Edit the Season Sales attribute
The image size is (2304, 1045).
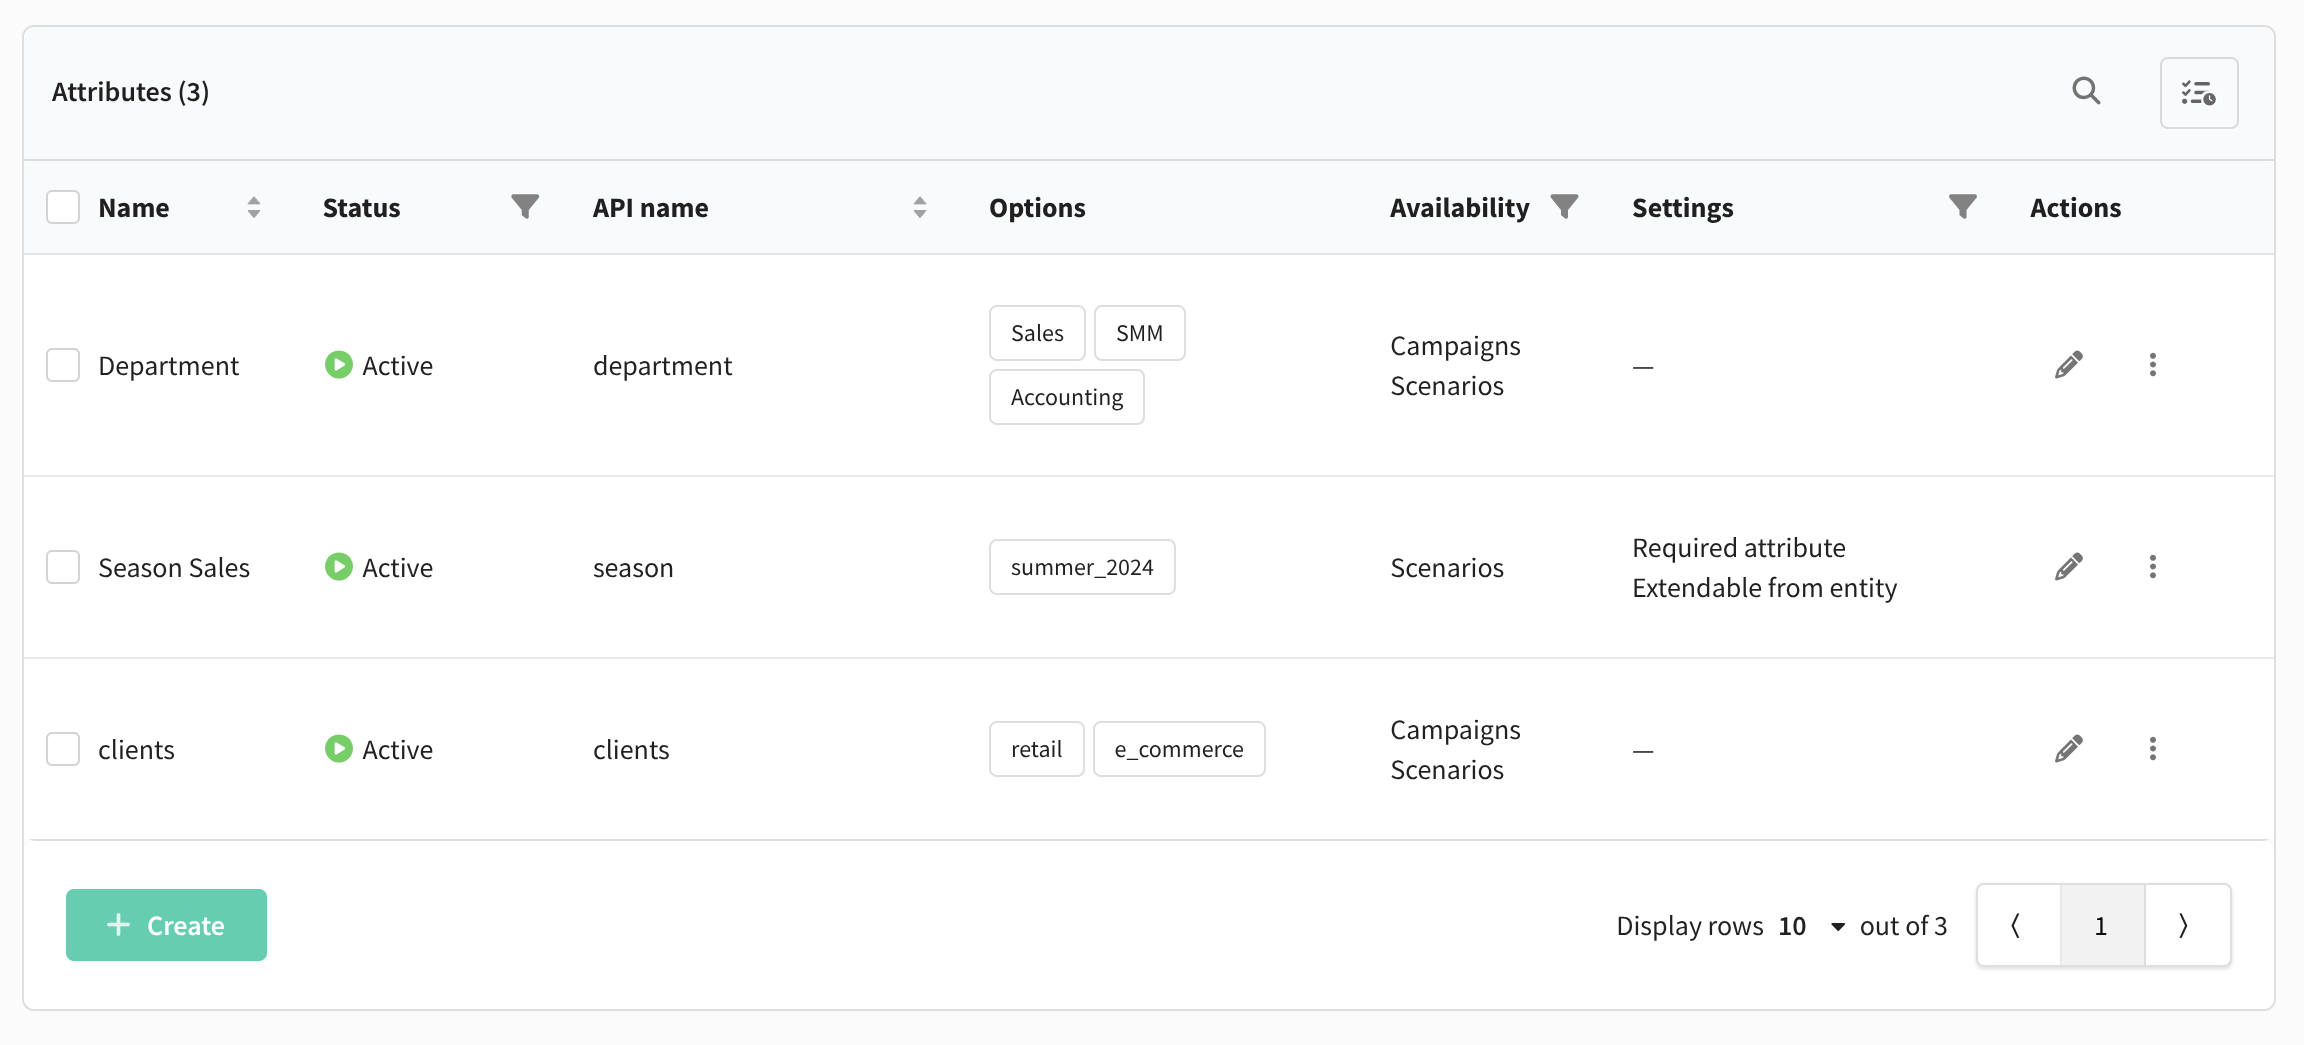click(x=2068, y=567)
